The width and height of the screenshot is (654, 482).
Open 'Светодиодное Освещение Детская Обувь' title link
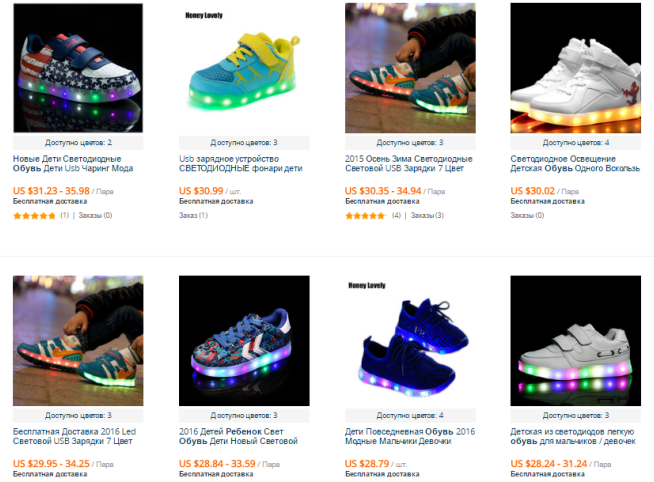tap(575, 163)
